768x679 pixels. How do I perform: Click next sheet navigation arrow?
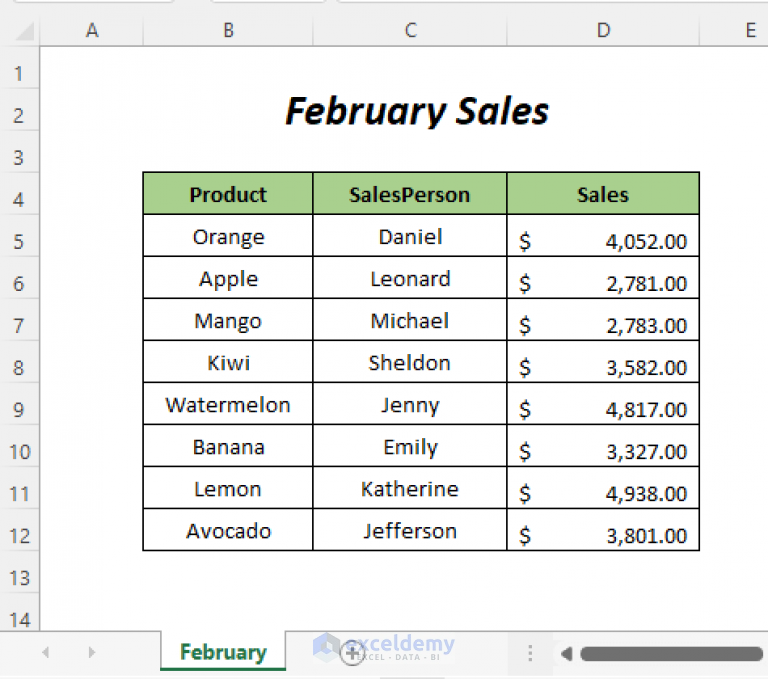[x=91, y=653]
